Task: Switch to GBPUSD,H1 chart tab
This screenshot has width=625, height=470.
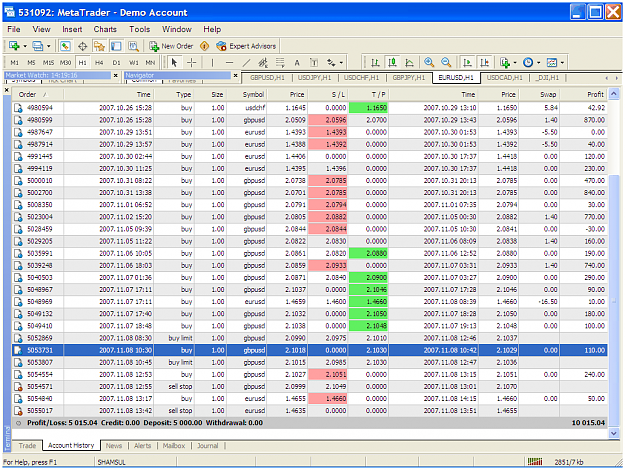Action: click(267, 78)
